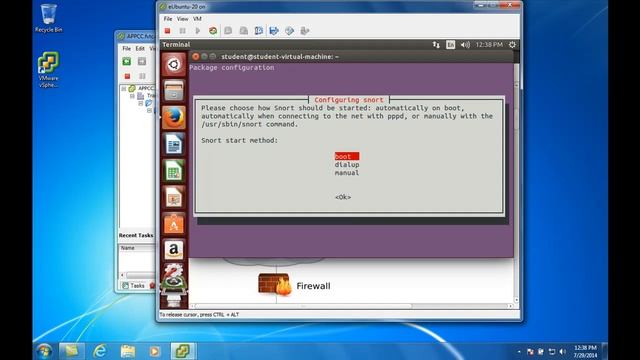The image size is (640, 360).
Task: Power on VM with green play icon
Action: tap(198, 31)
